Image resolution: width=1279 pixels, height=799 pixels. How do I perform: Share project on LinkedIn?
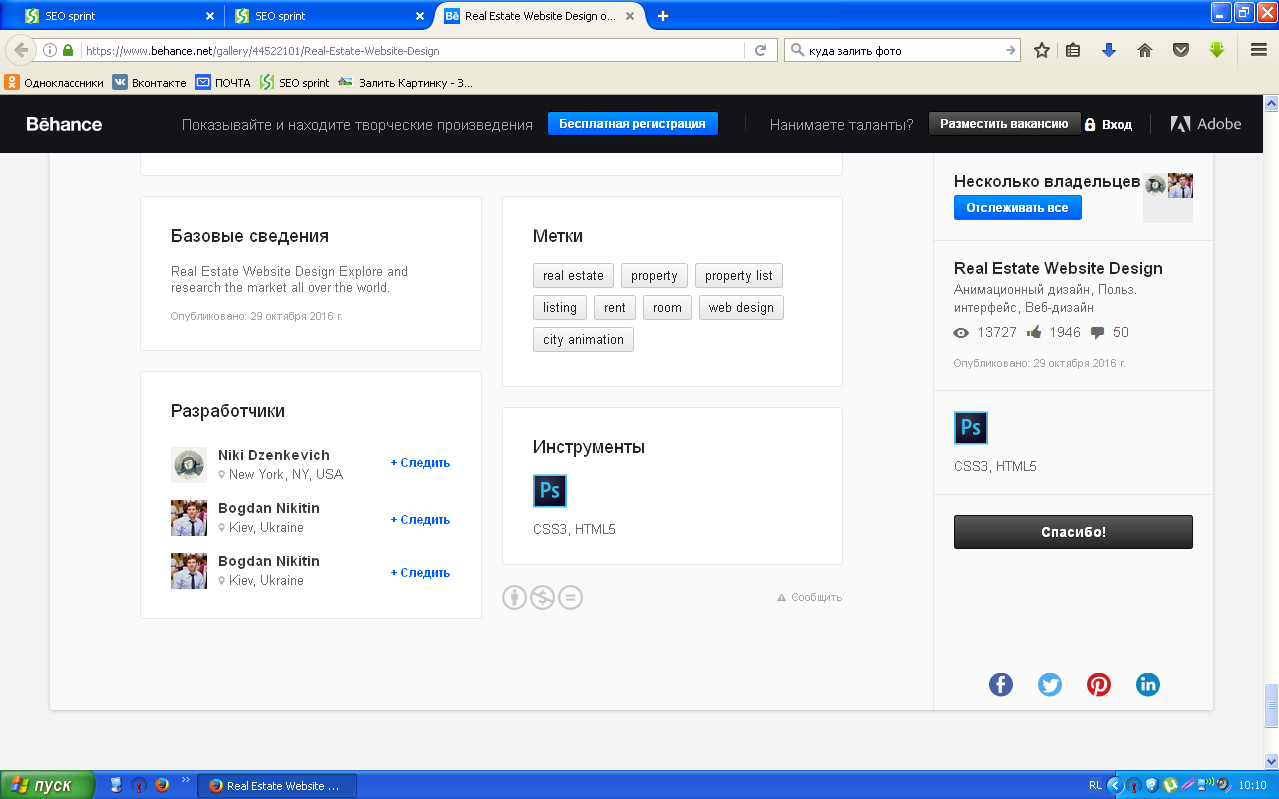click(1148, 685)
